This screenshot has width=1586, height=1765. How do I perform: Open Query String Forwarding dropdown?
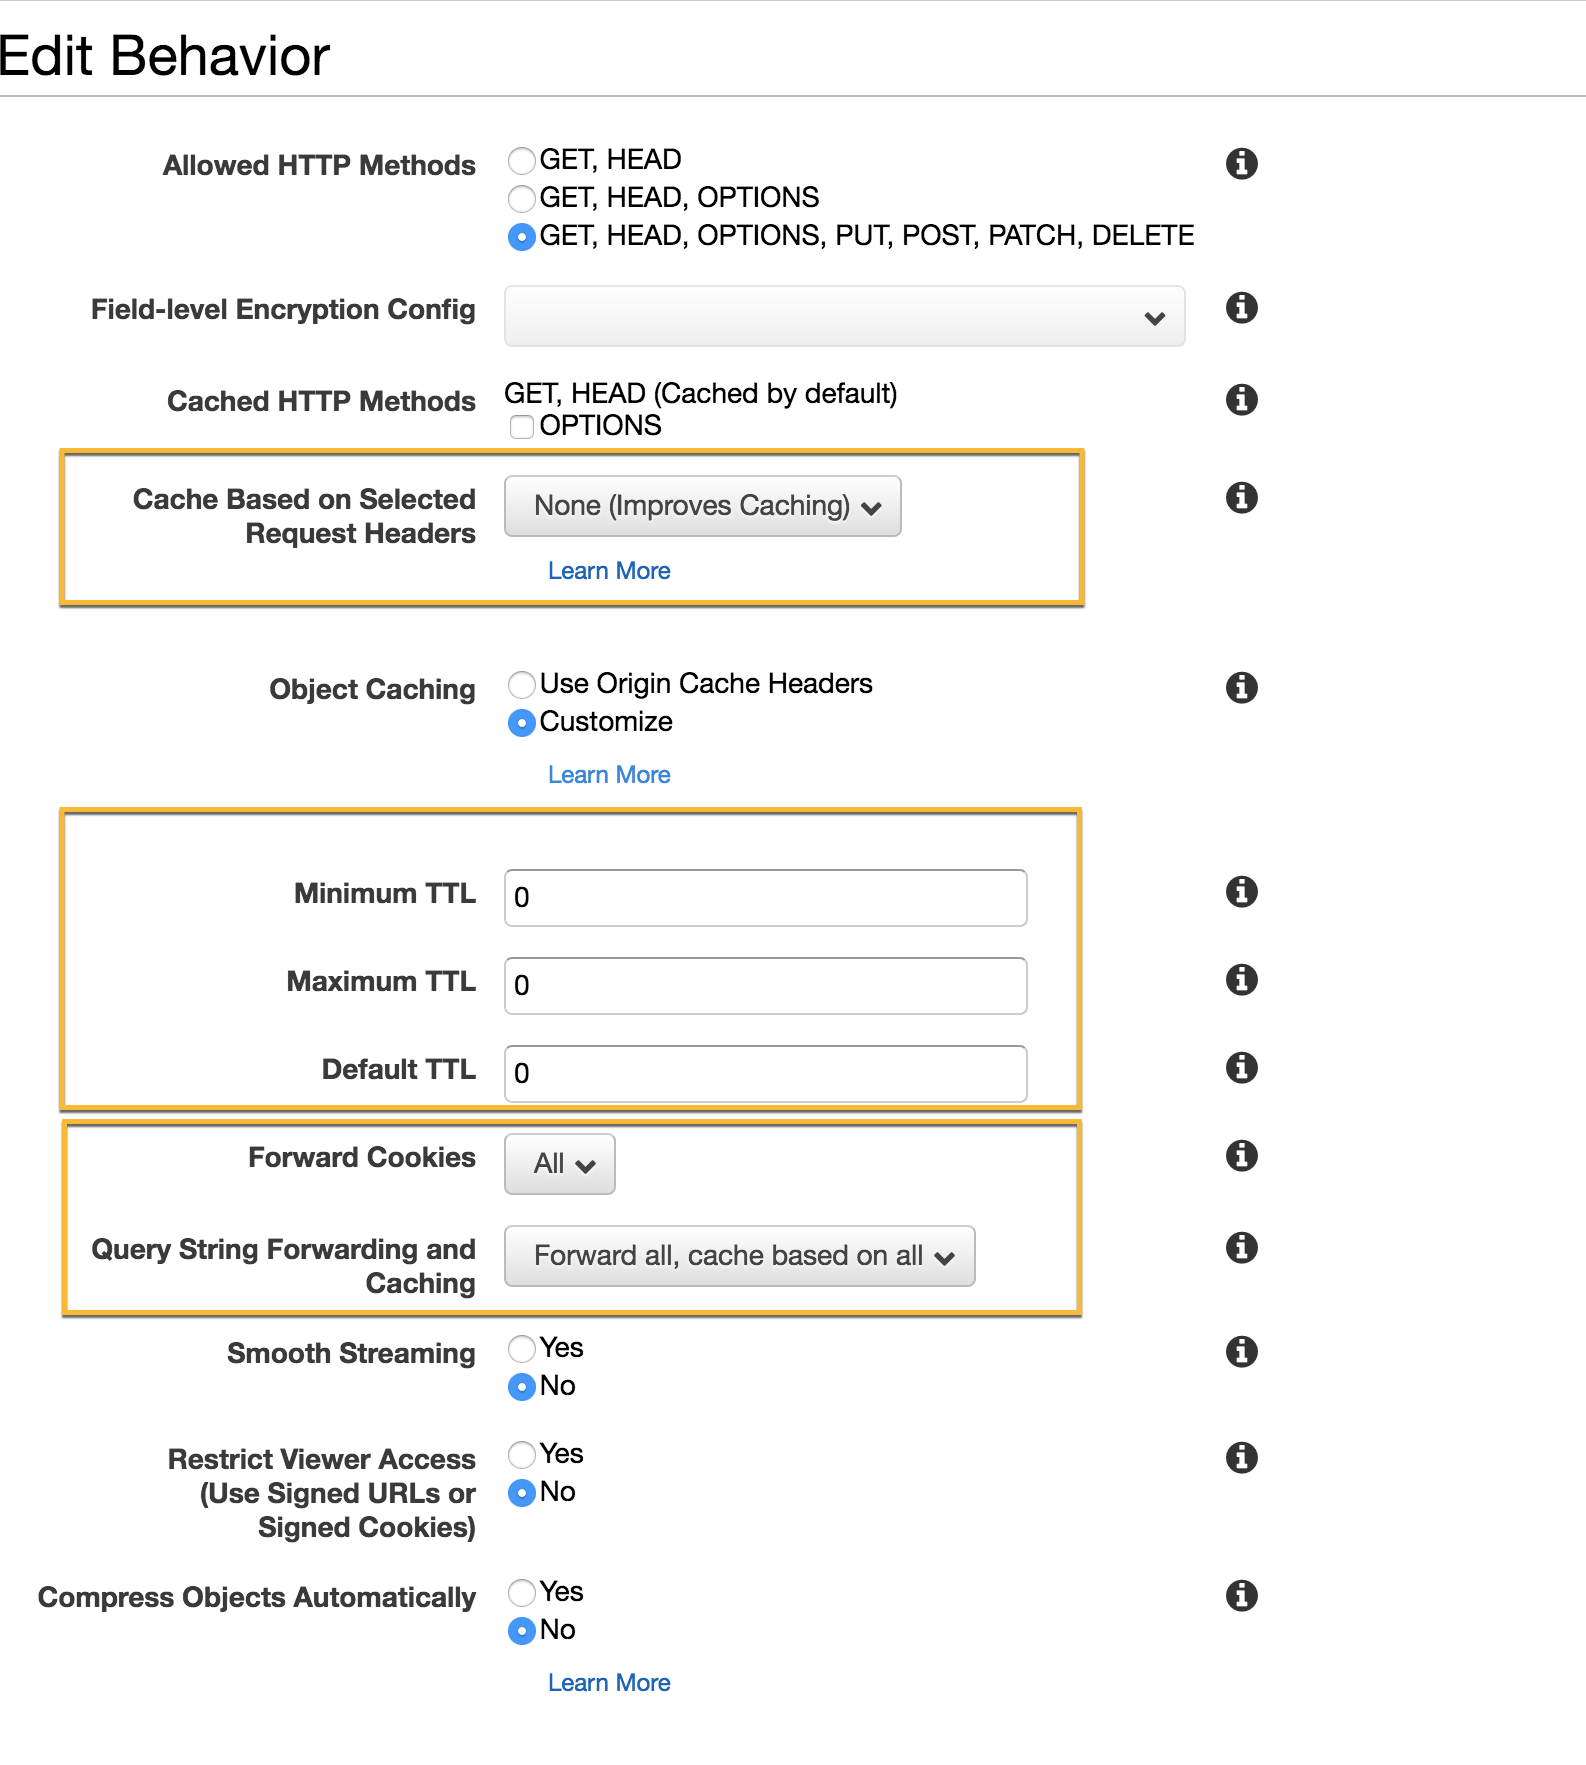click(x=739, y=1256)
